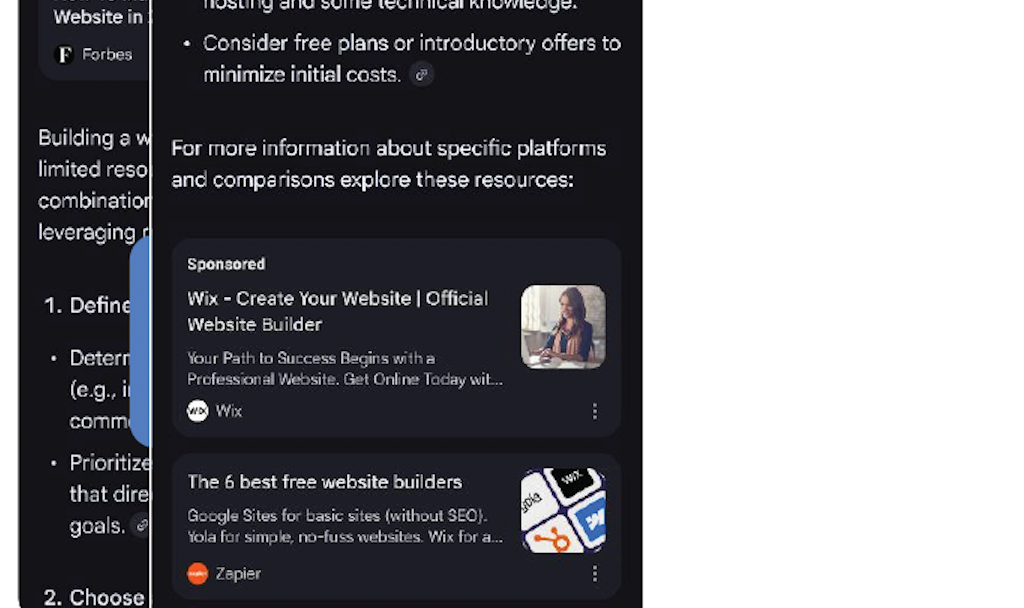Click the Wix logo icon
1024x608 pixels.
[x=197, y=411]
